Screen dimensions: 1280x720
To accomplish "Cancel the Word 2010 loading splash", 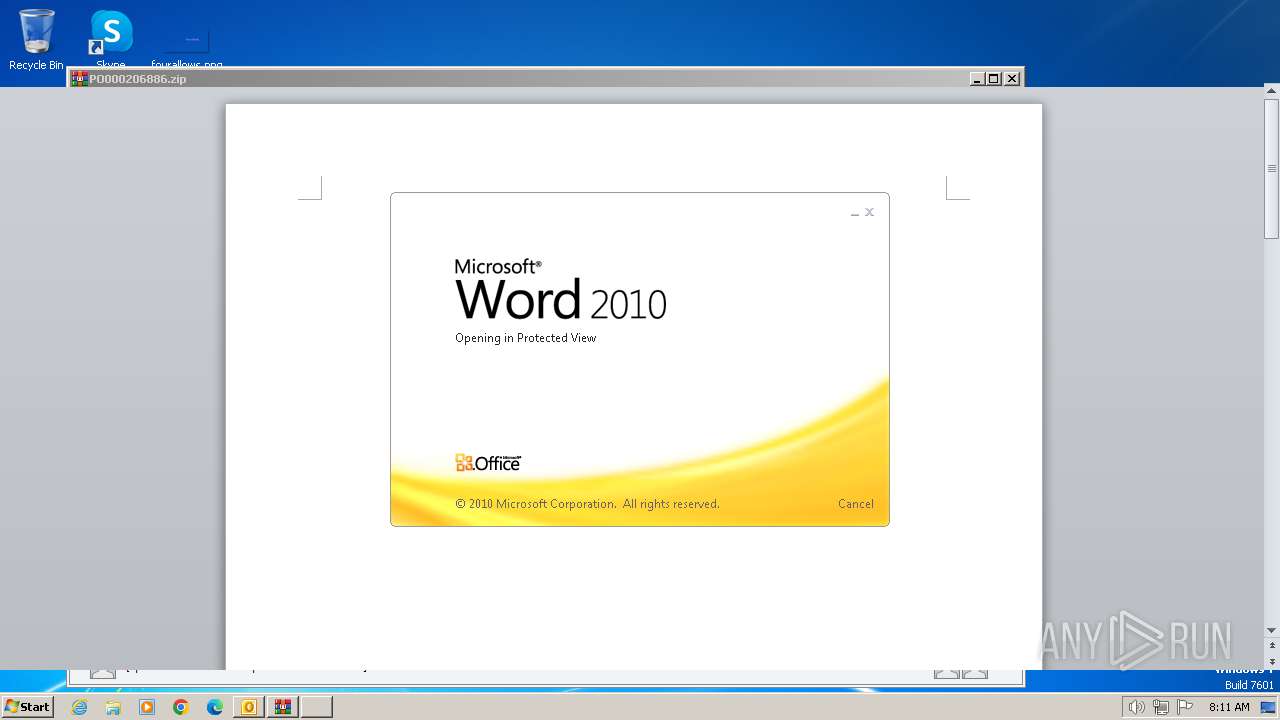I will tap(855, 504).
